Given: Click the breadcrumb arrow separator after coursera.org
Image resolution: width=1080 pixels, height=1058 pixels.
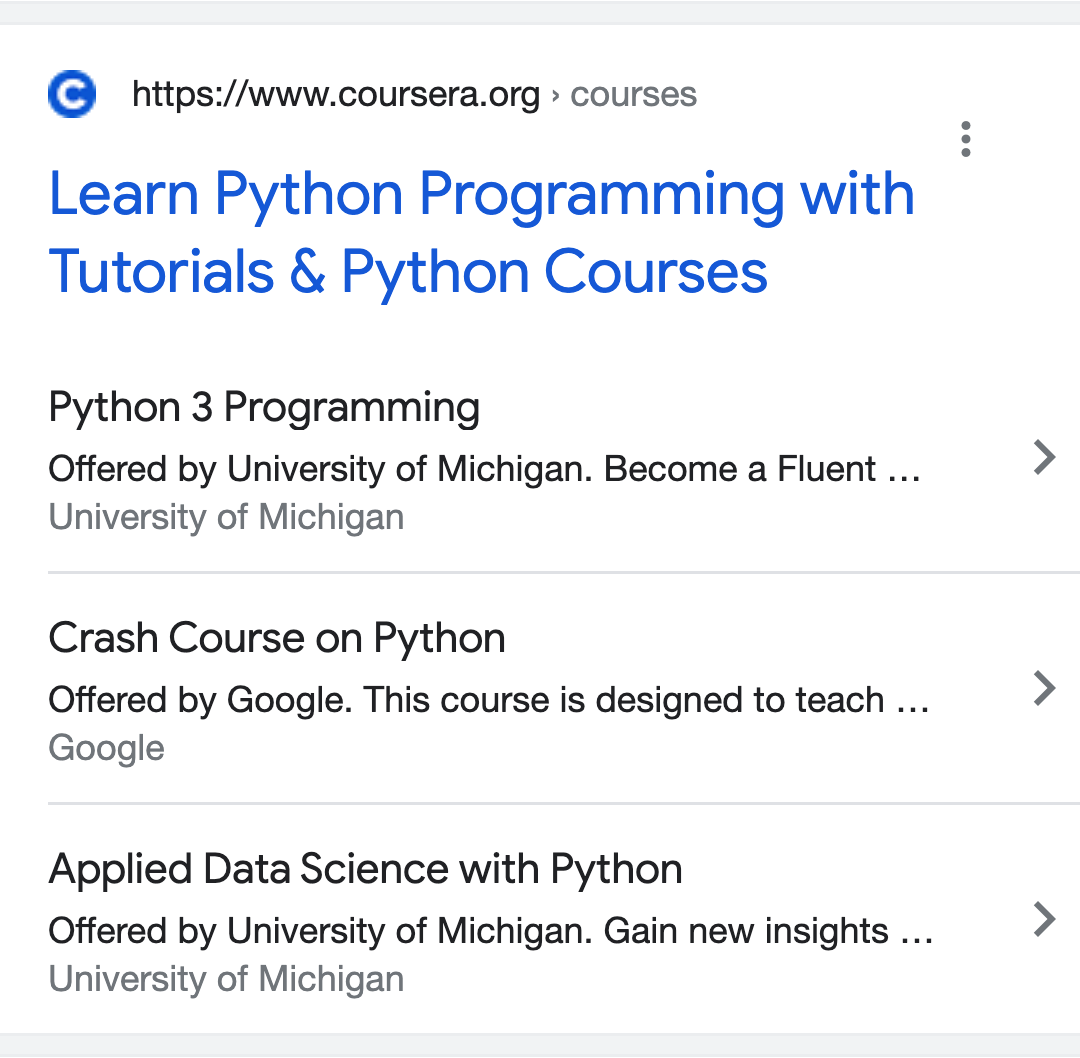Looking at the screenshot, I should point(555,96).
